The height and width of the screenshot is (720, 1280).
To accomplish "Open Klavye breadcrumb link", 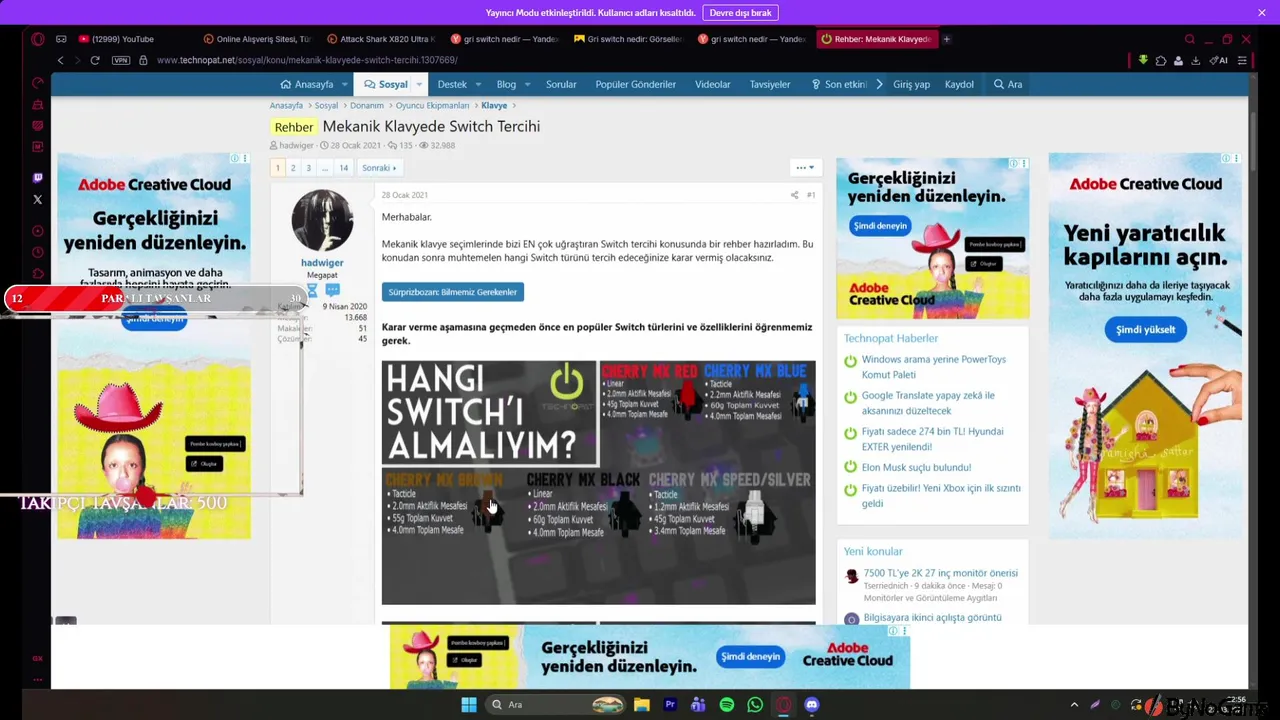I will pyautogui.click(x=494, y=105).
